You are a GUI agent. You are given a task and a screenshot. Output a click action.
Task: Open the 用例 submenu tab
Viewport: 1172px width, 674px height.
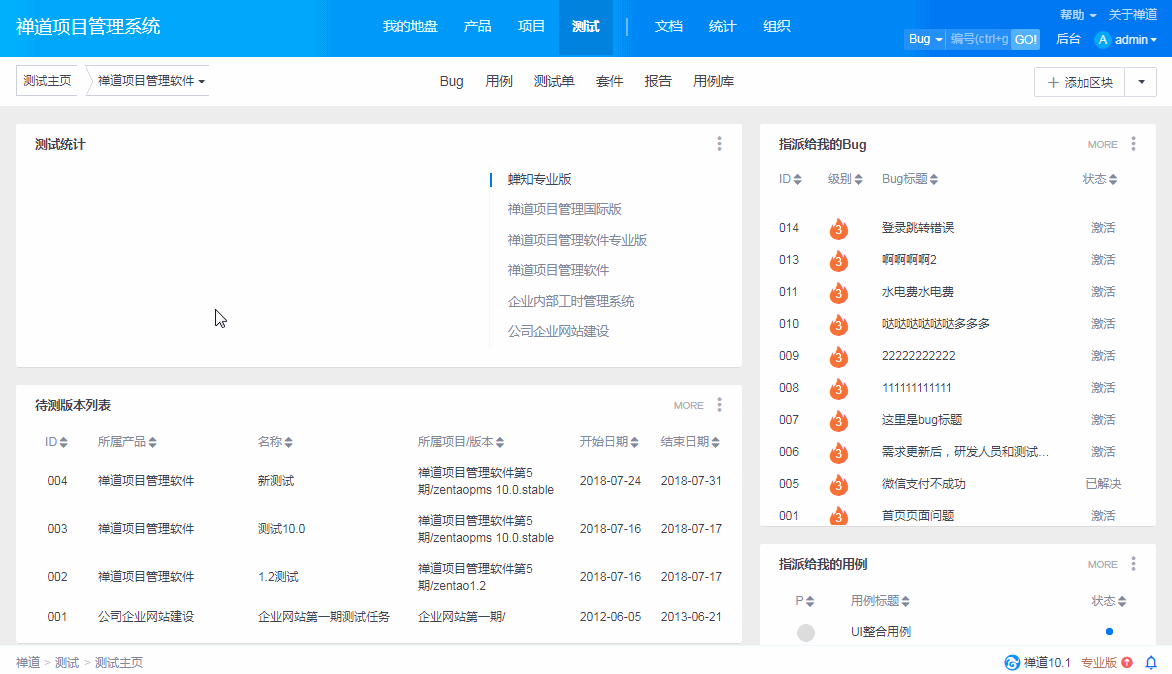[x=499, y=82]
